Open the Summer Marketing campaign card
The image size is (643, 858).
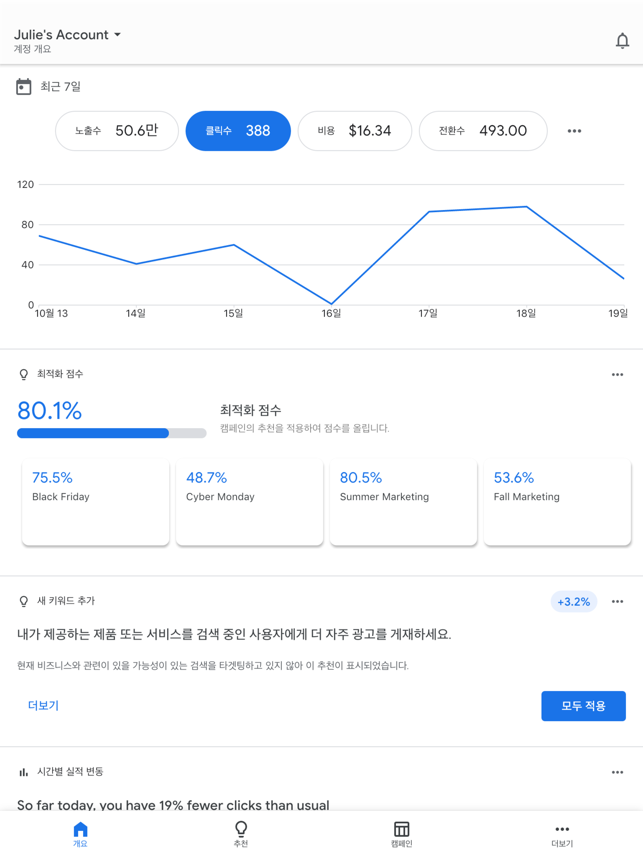[x=403, y=502]
